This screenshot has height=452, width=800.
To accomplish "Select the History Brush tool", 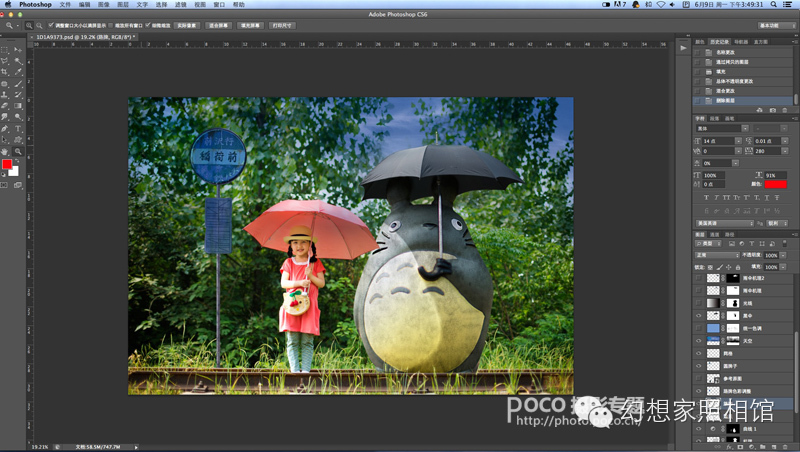I will (x=18, y=95).
